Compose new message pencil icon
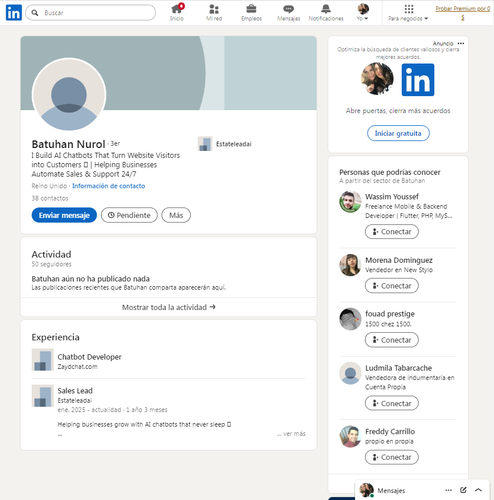 463,490
